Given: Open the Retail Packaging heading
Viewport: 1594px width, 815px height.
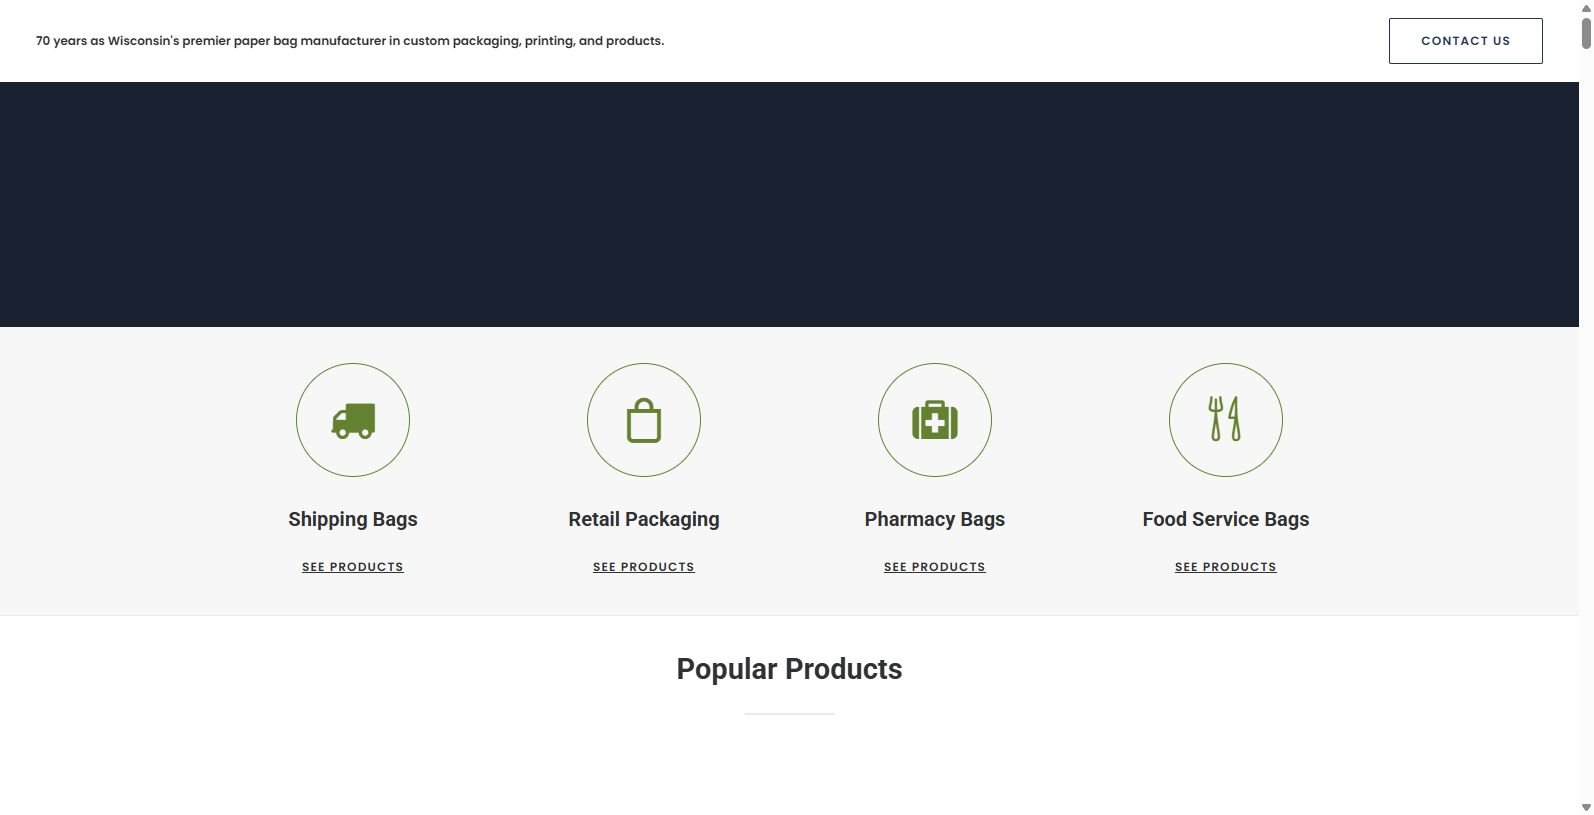Looking at the screenshot, I should pyautogui.click(x=644, y=519).
